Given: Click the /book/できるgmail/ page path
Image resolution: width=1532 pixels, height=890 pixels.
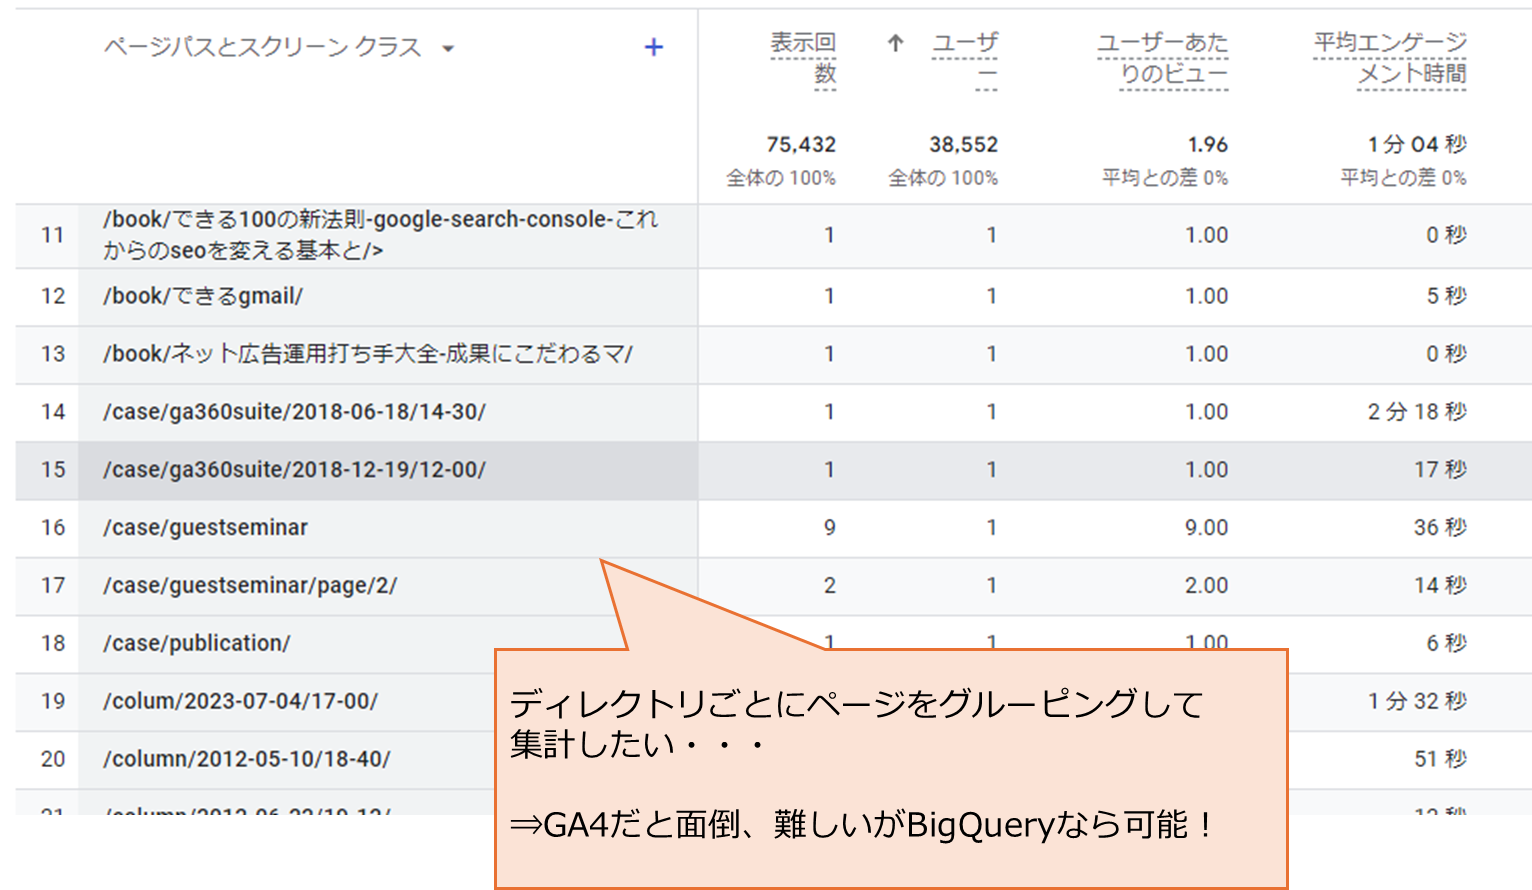Looking at the screenshot, I should (203, 296).
